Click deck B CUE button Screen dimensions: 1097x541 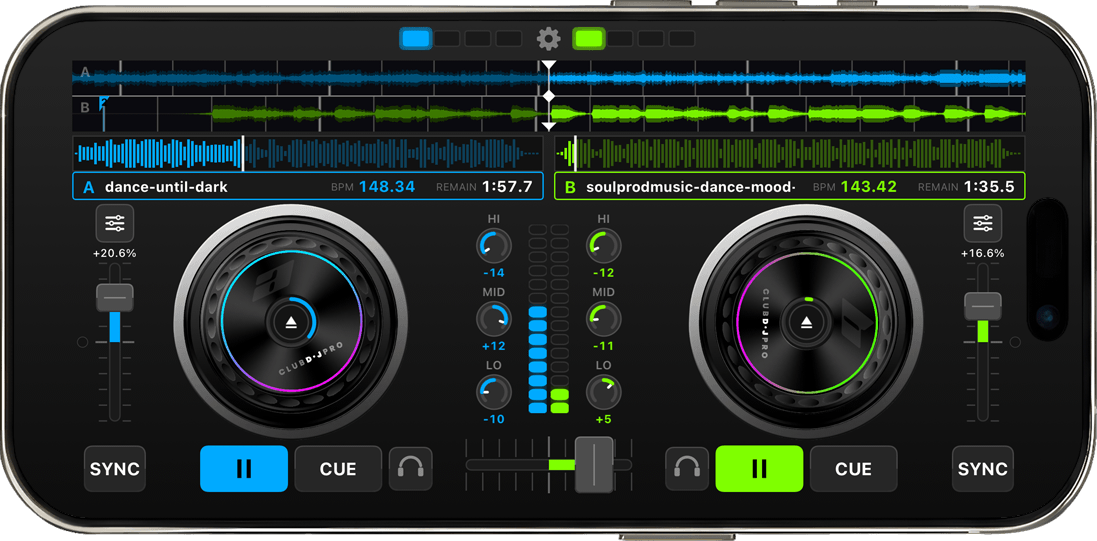(x=854, y=468)
